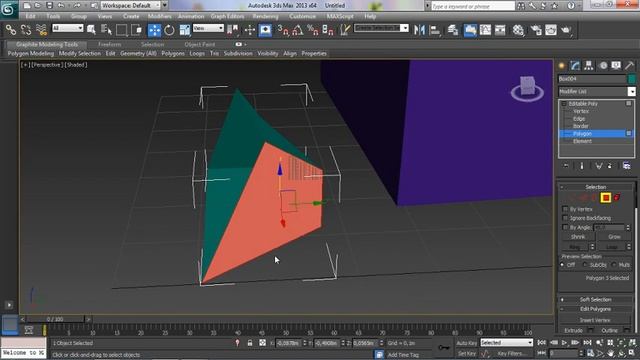Open the Rendering menu

pos(265,16)
